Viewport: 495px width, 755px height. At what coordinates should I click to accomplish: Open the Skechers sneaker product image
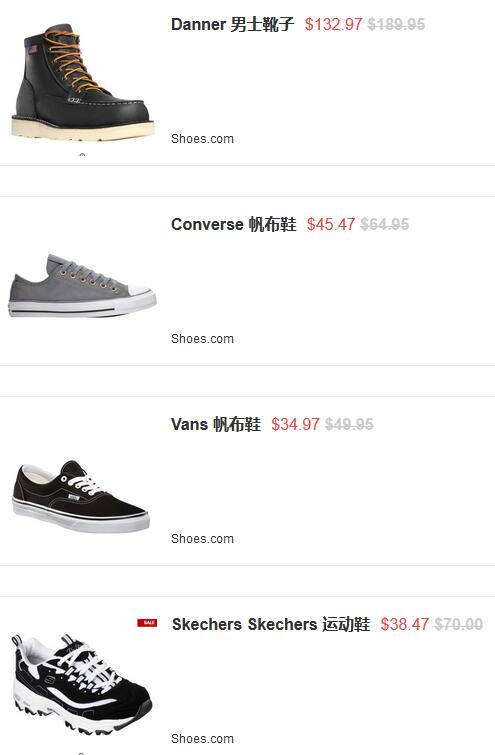(x=81, y=684)
